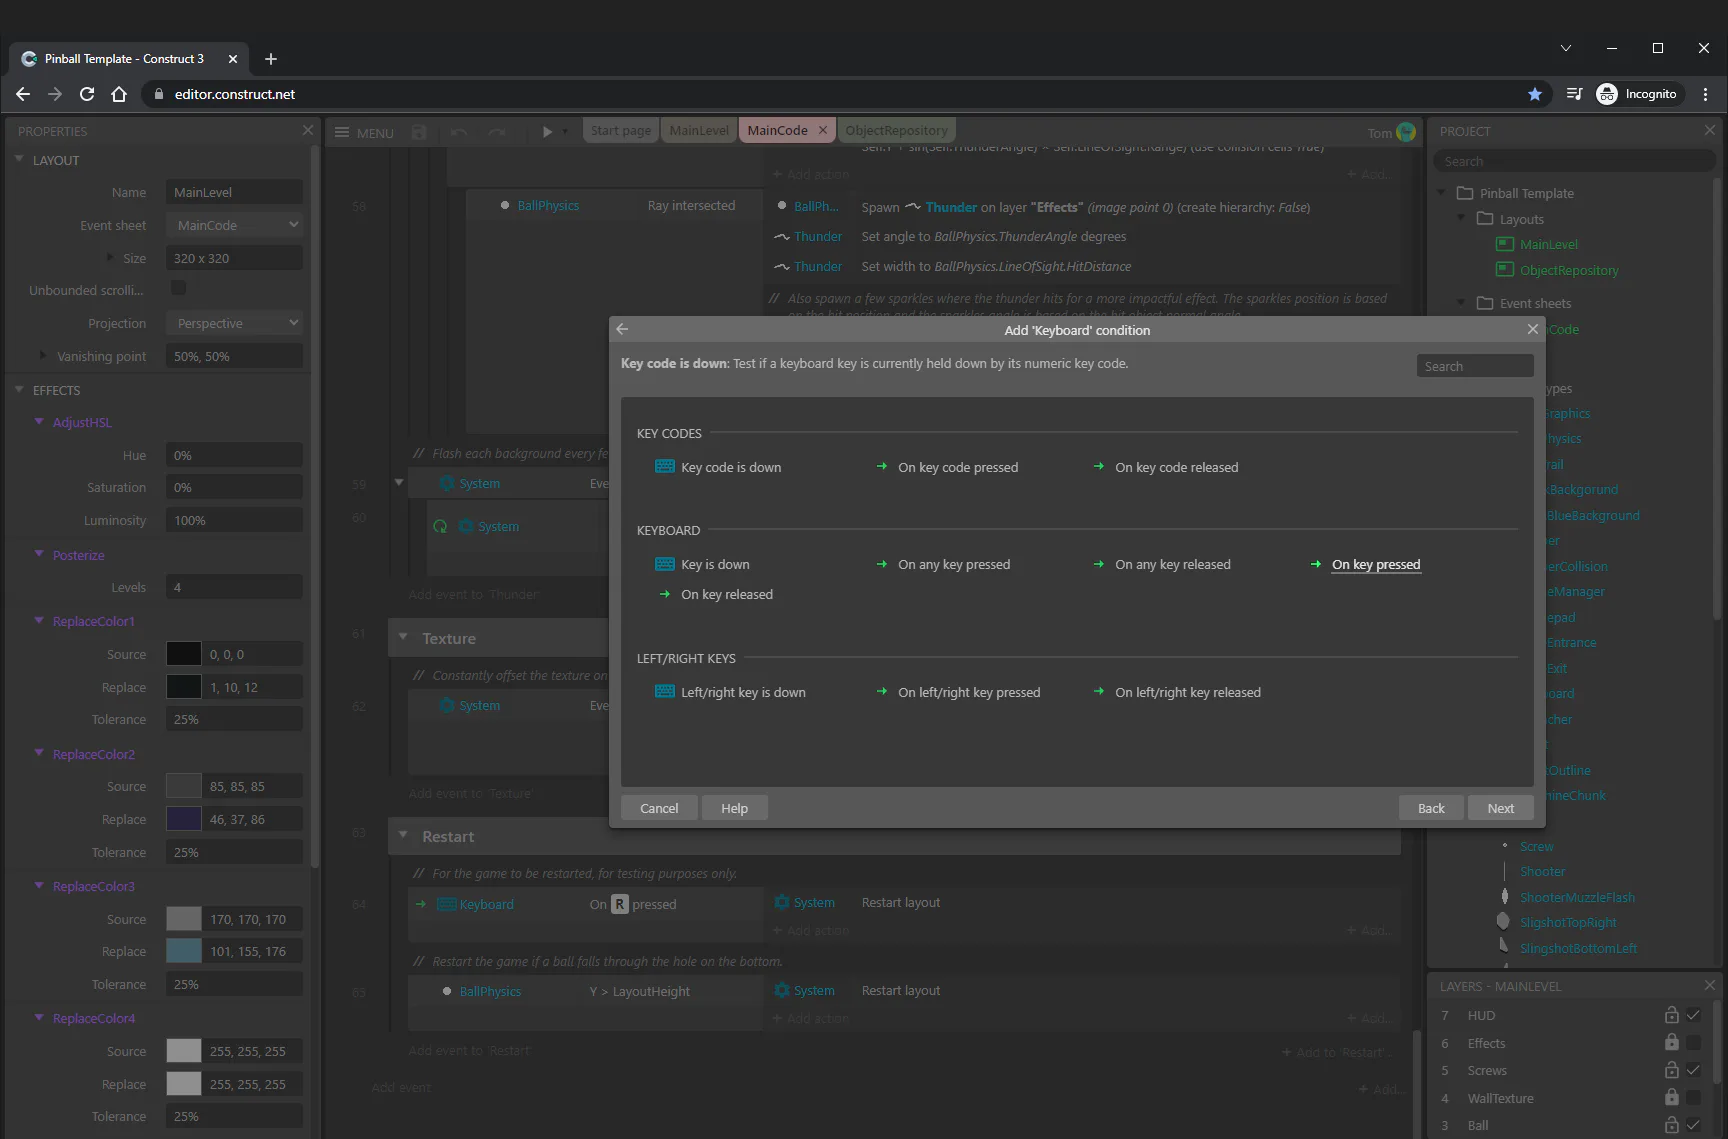1728x1139 pixels.
Task: Open Help for keyboard conditions
Action: [x=734, y=808]
